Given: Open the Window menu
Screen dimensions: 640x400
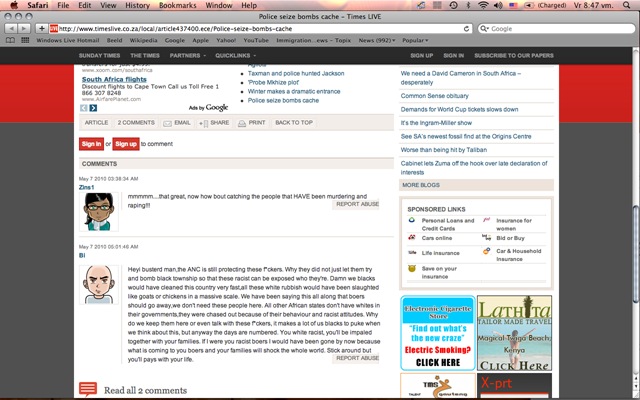Looking at the screenshot, I should (x=219, y=5).
